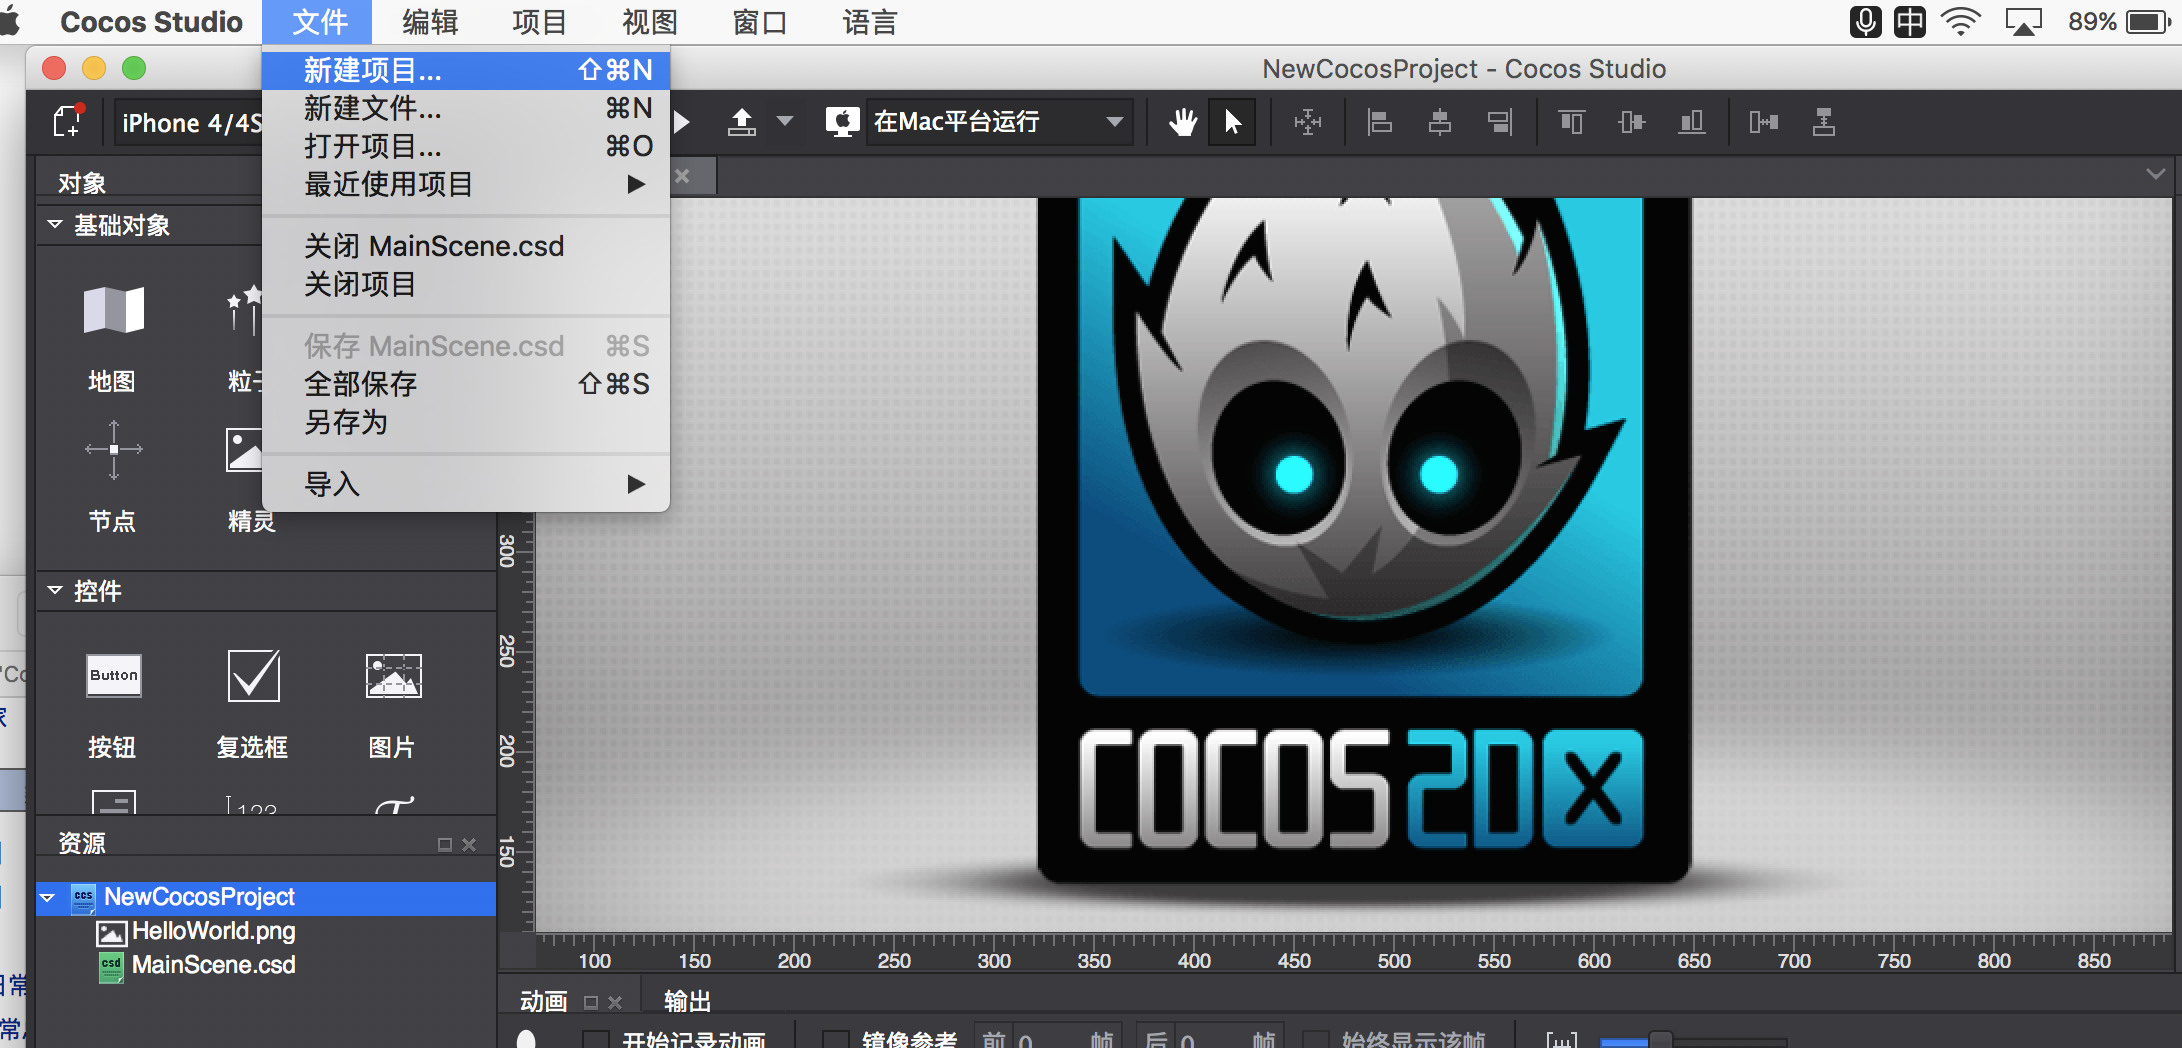This screenshot has height=1048, width=2182.
Task: Click the Align vertical middle icon
Action: 1631,122
